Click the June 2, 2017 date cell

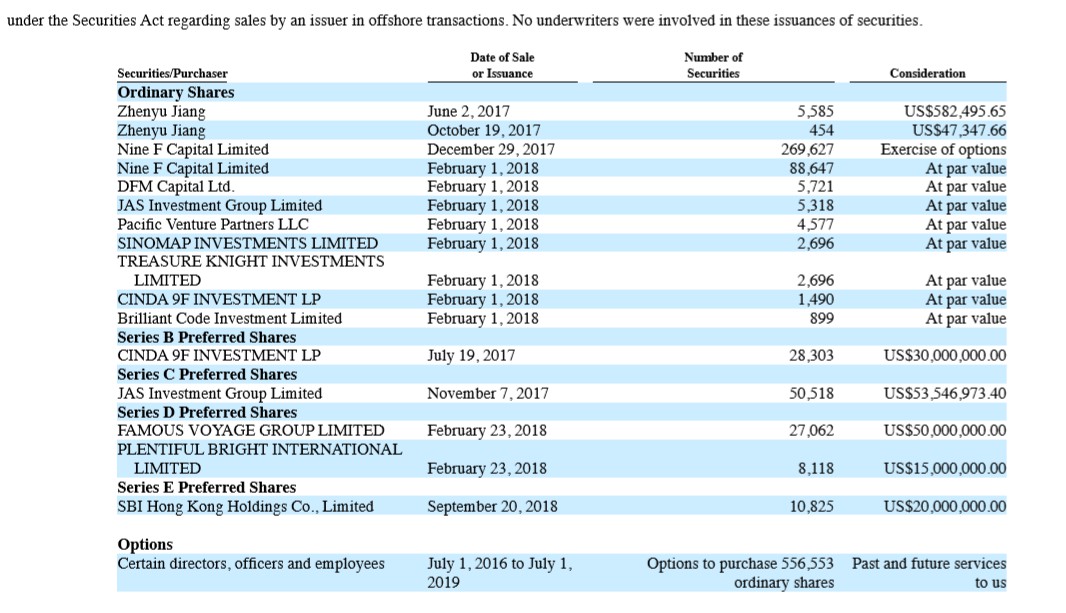coord(468,111)
